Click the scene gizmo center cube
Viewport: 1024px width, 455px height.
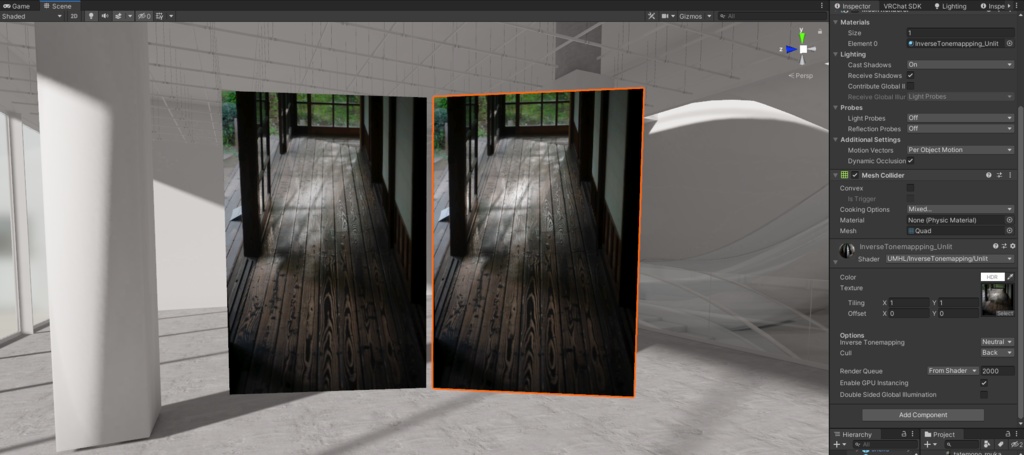click(803, 49)
